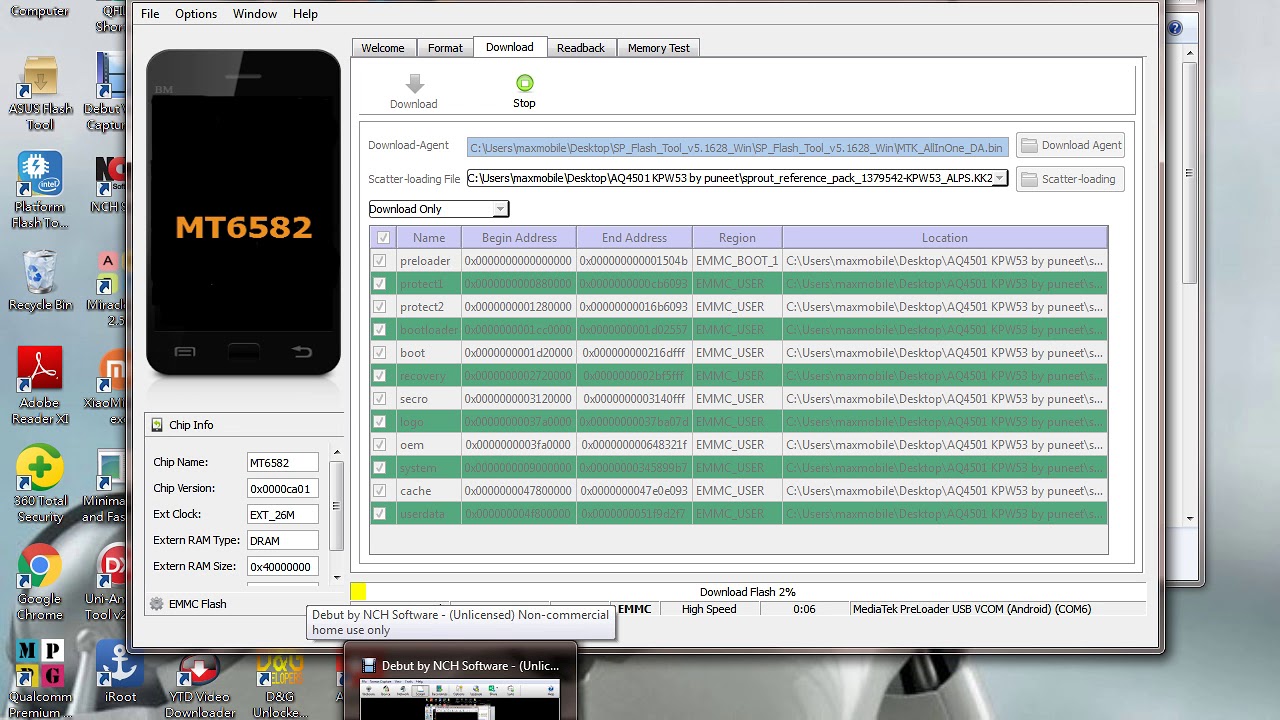Sort by the Begin Address column header
Viewport: 1280px width, 720px height.
point(519,238)
